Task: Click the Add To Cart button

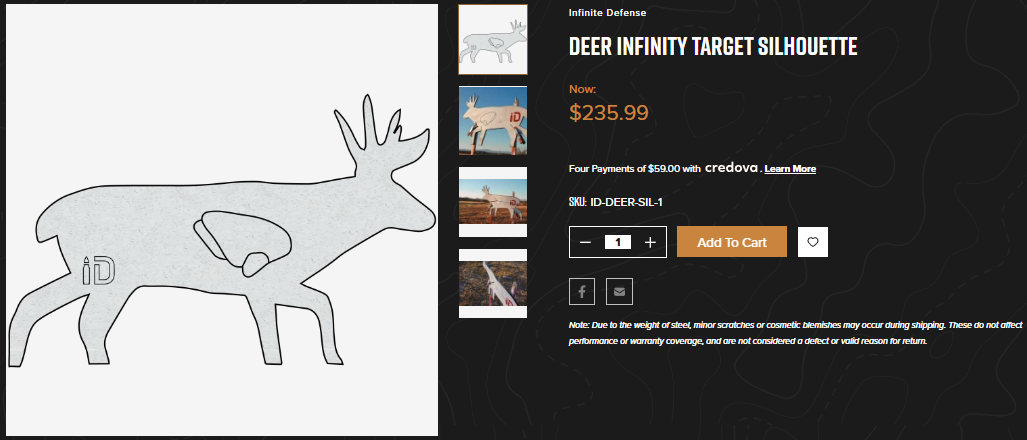Action: 732,242
